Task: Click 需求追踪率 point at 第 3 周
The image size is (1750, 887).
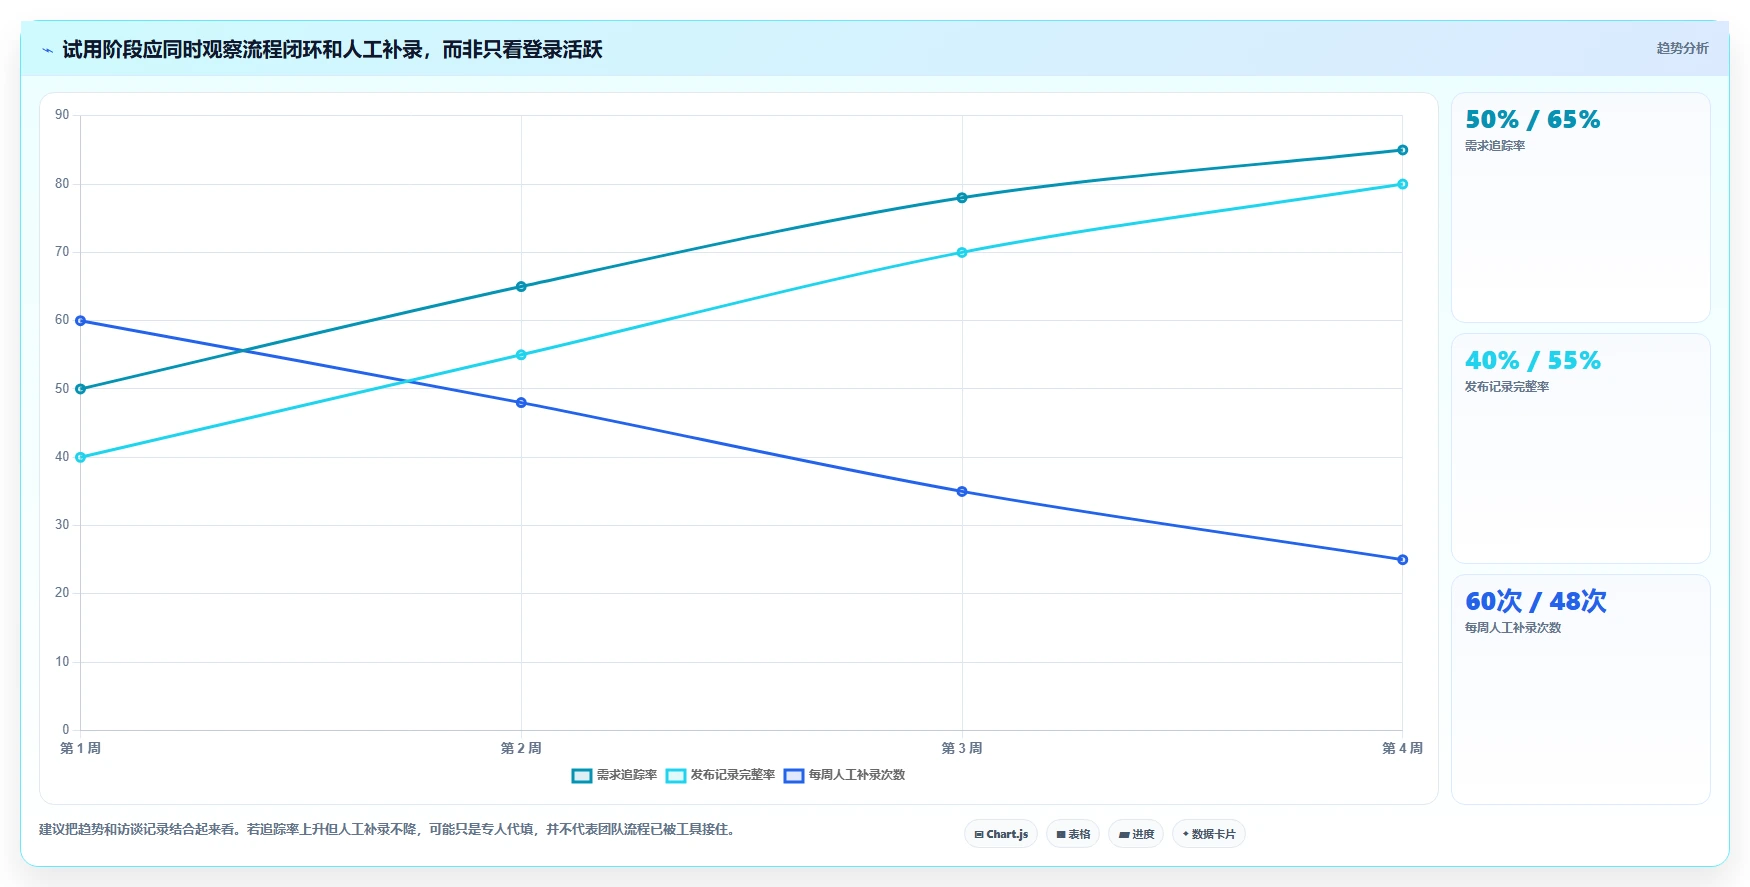Action: [962, 198]
